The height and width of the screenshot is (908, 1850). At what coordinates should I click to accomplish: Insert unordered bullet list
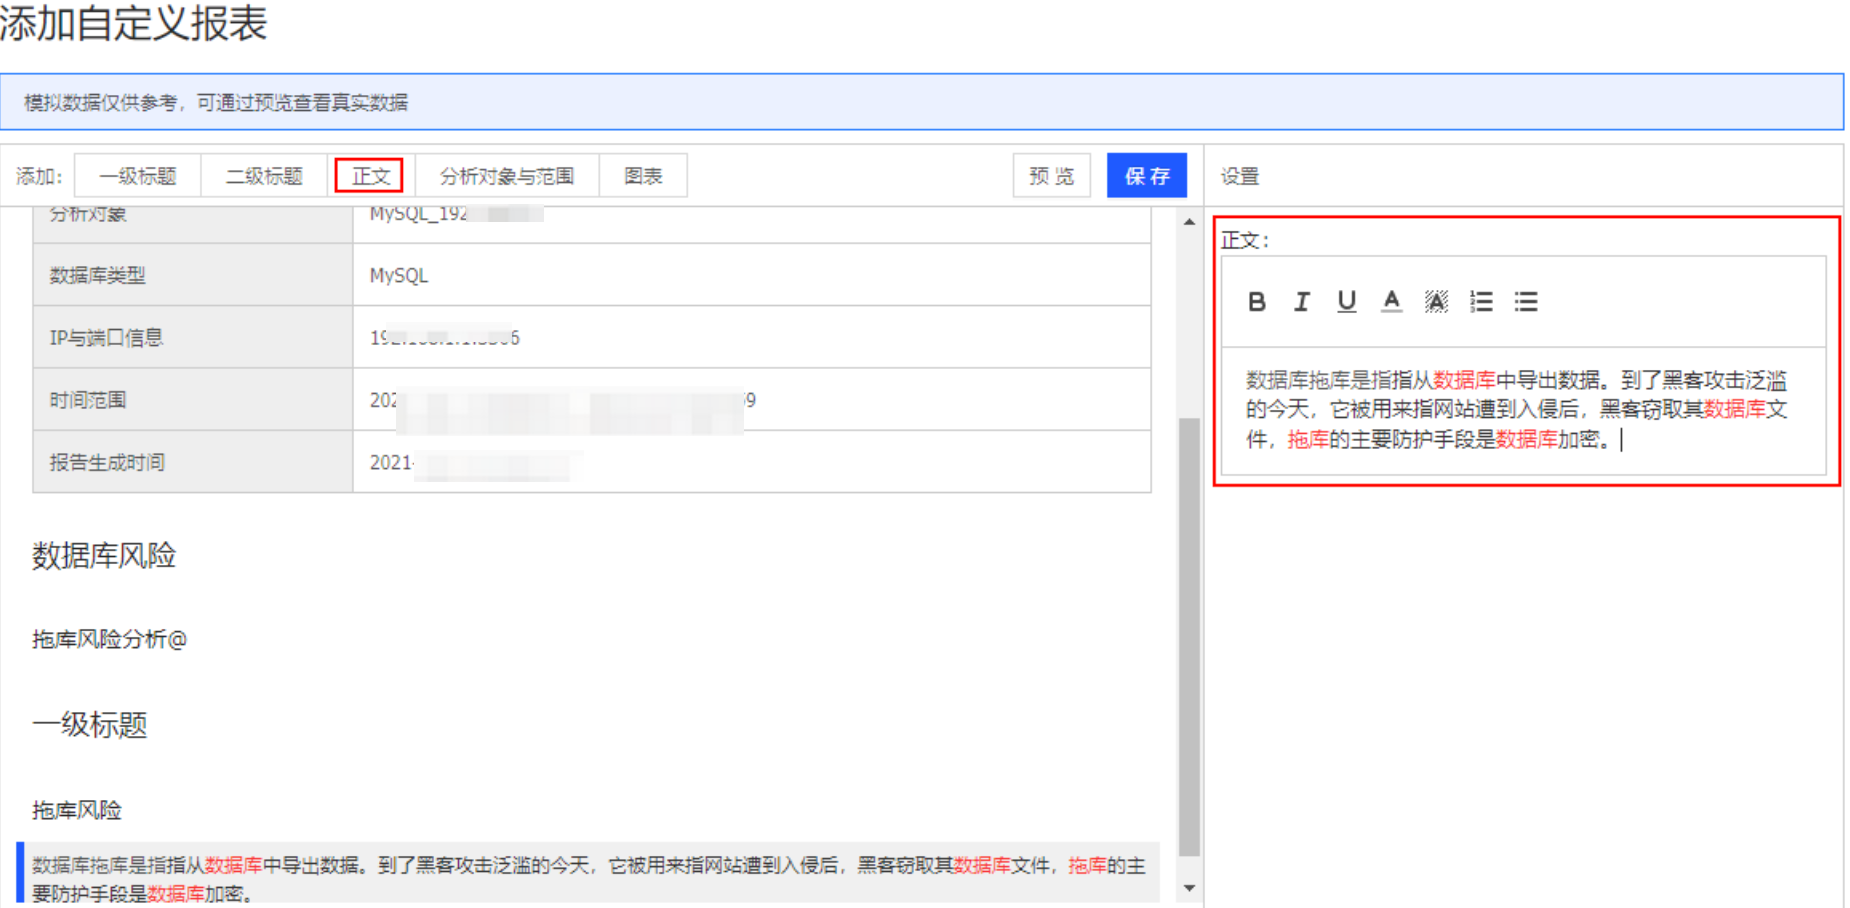pos(1526,301)
